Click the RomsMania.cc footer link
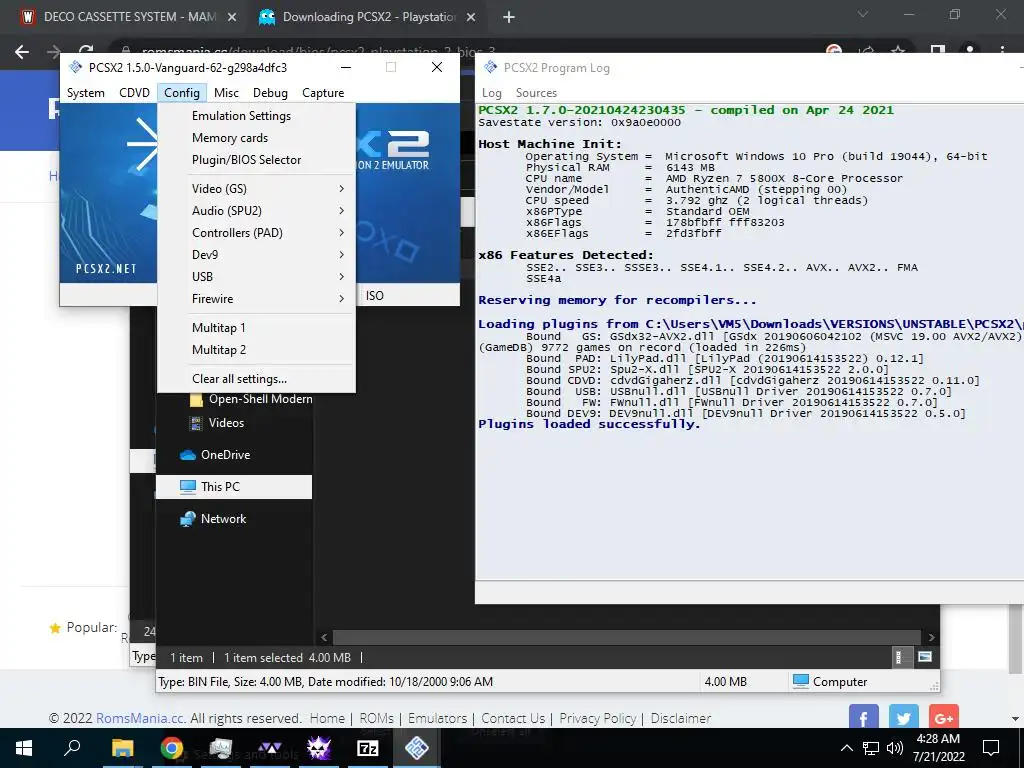 point(140,718)
